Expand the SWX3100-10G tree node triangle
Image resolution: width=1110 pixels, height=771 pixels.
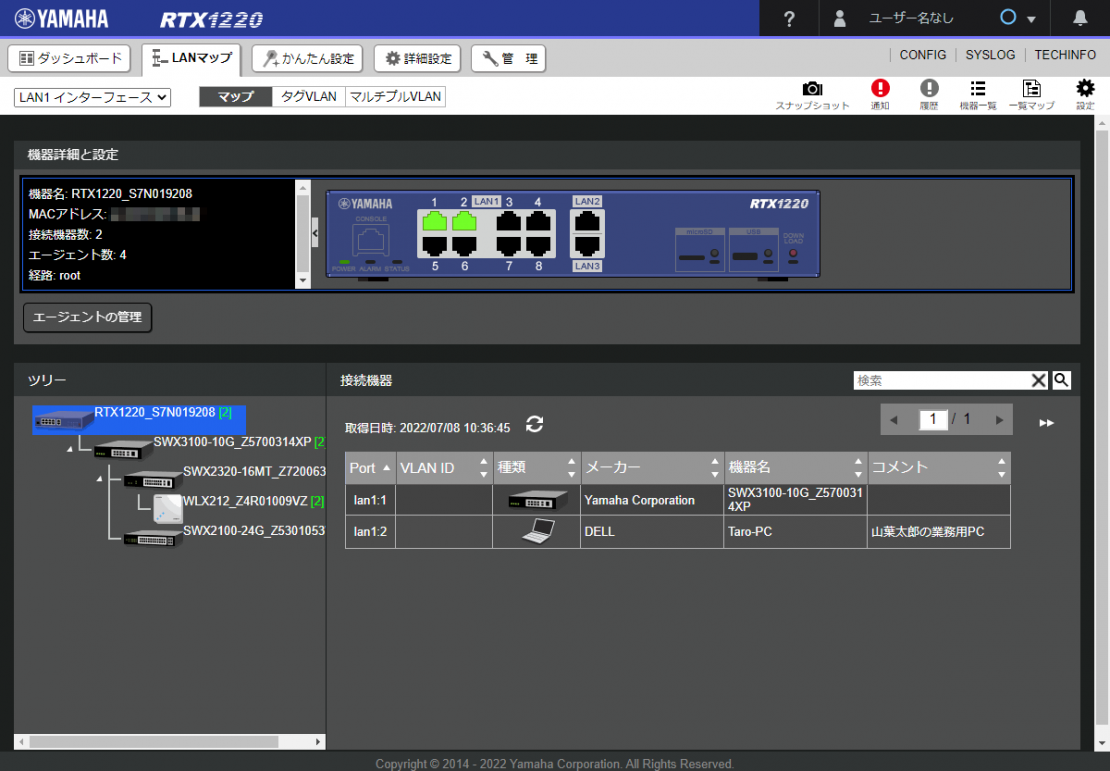coord(69,449)
